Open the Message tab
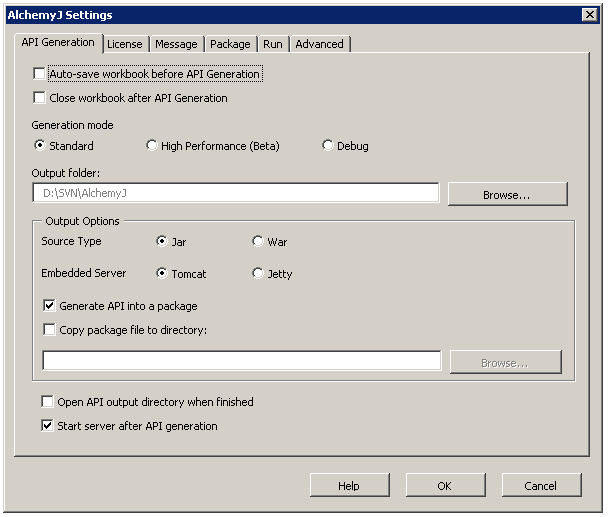 pos(176,44)
